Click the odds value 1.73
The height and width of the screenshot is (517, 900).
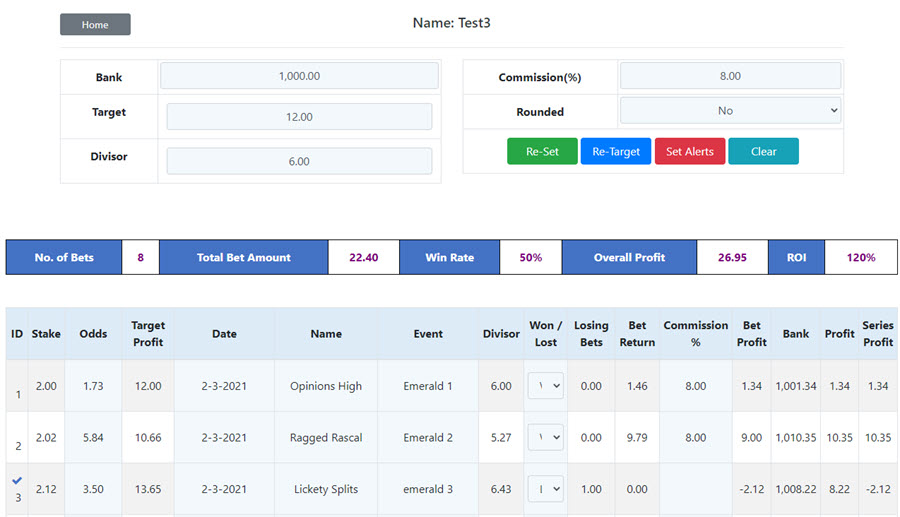(93, 386)
